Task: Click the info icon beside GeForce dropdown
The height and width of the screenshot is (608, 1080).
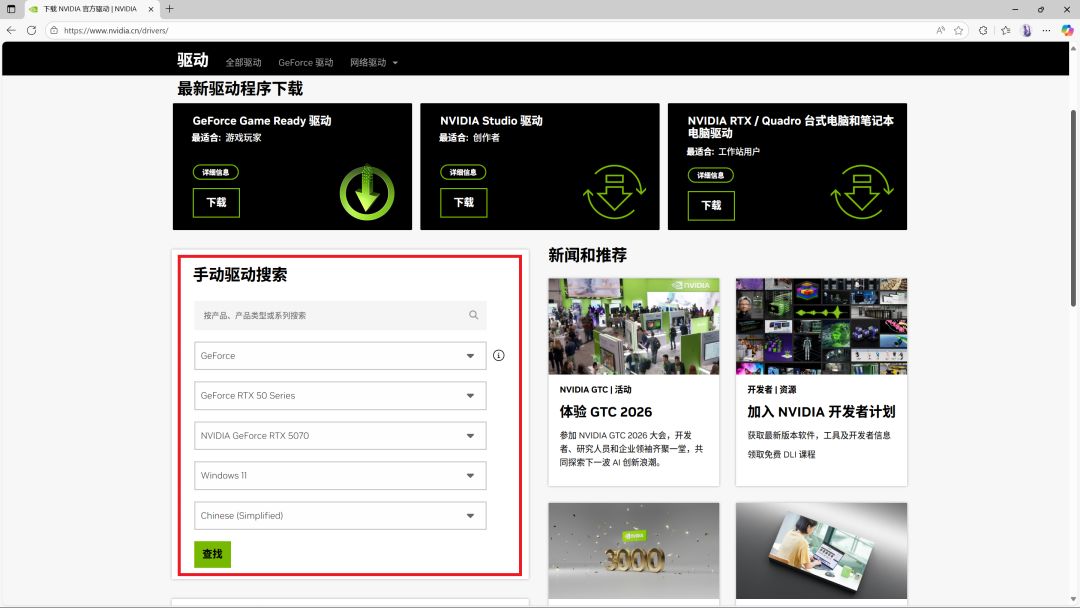Action: click(x=499, y=355)
